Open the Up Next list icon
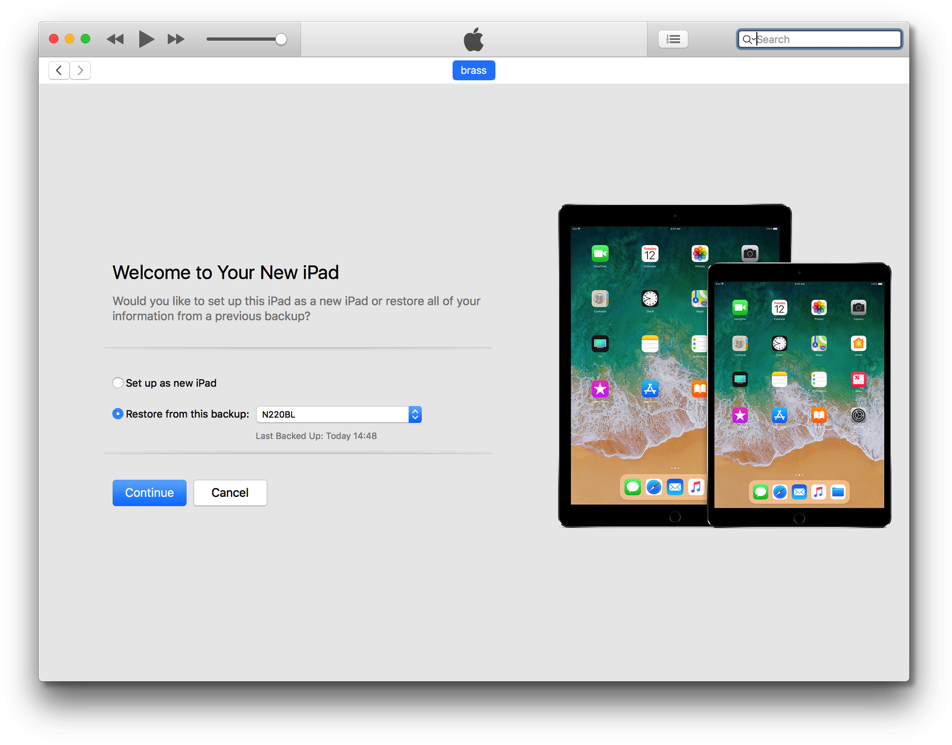This screenshot has width=952, height=745. click(673, 39)
